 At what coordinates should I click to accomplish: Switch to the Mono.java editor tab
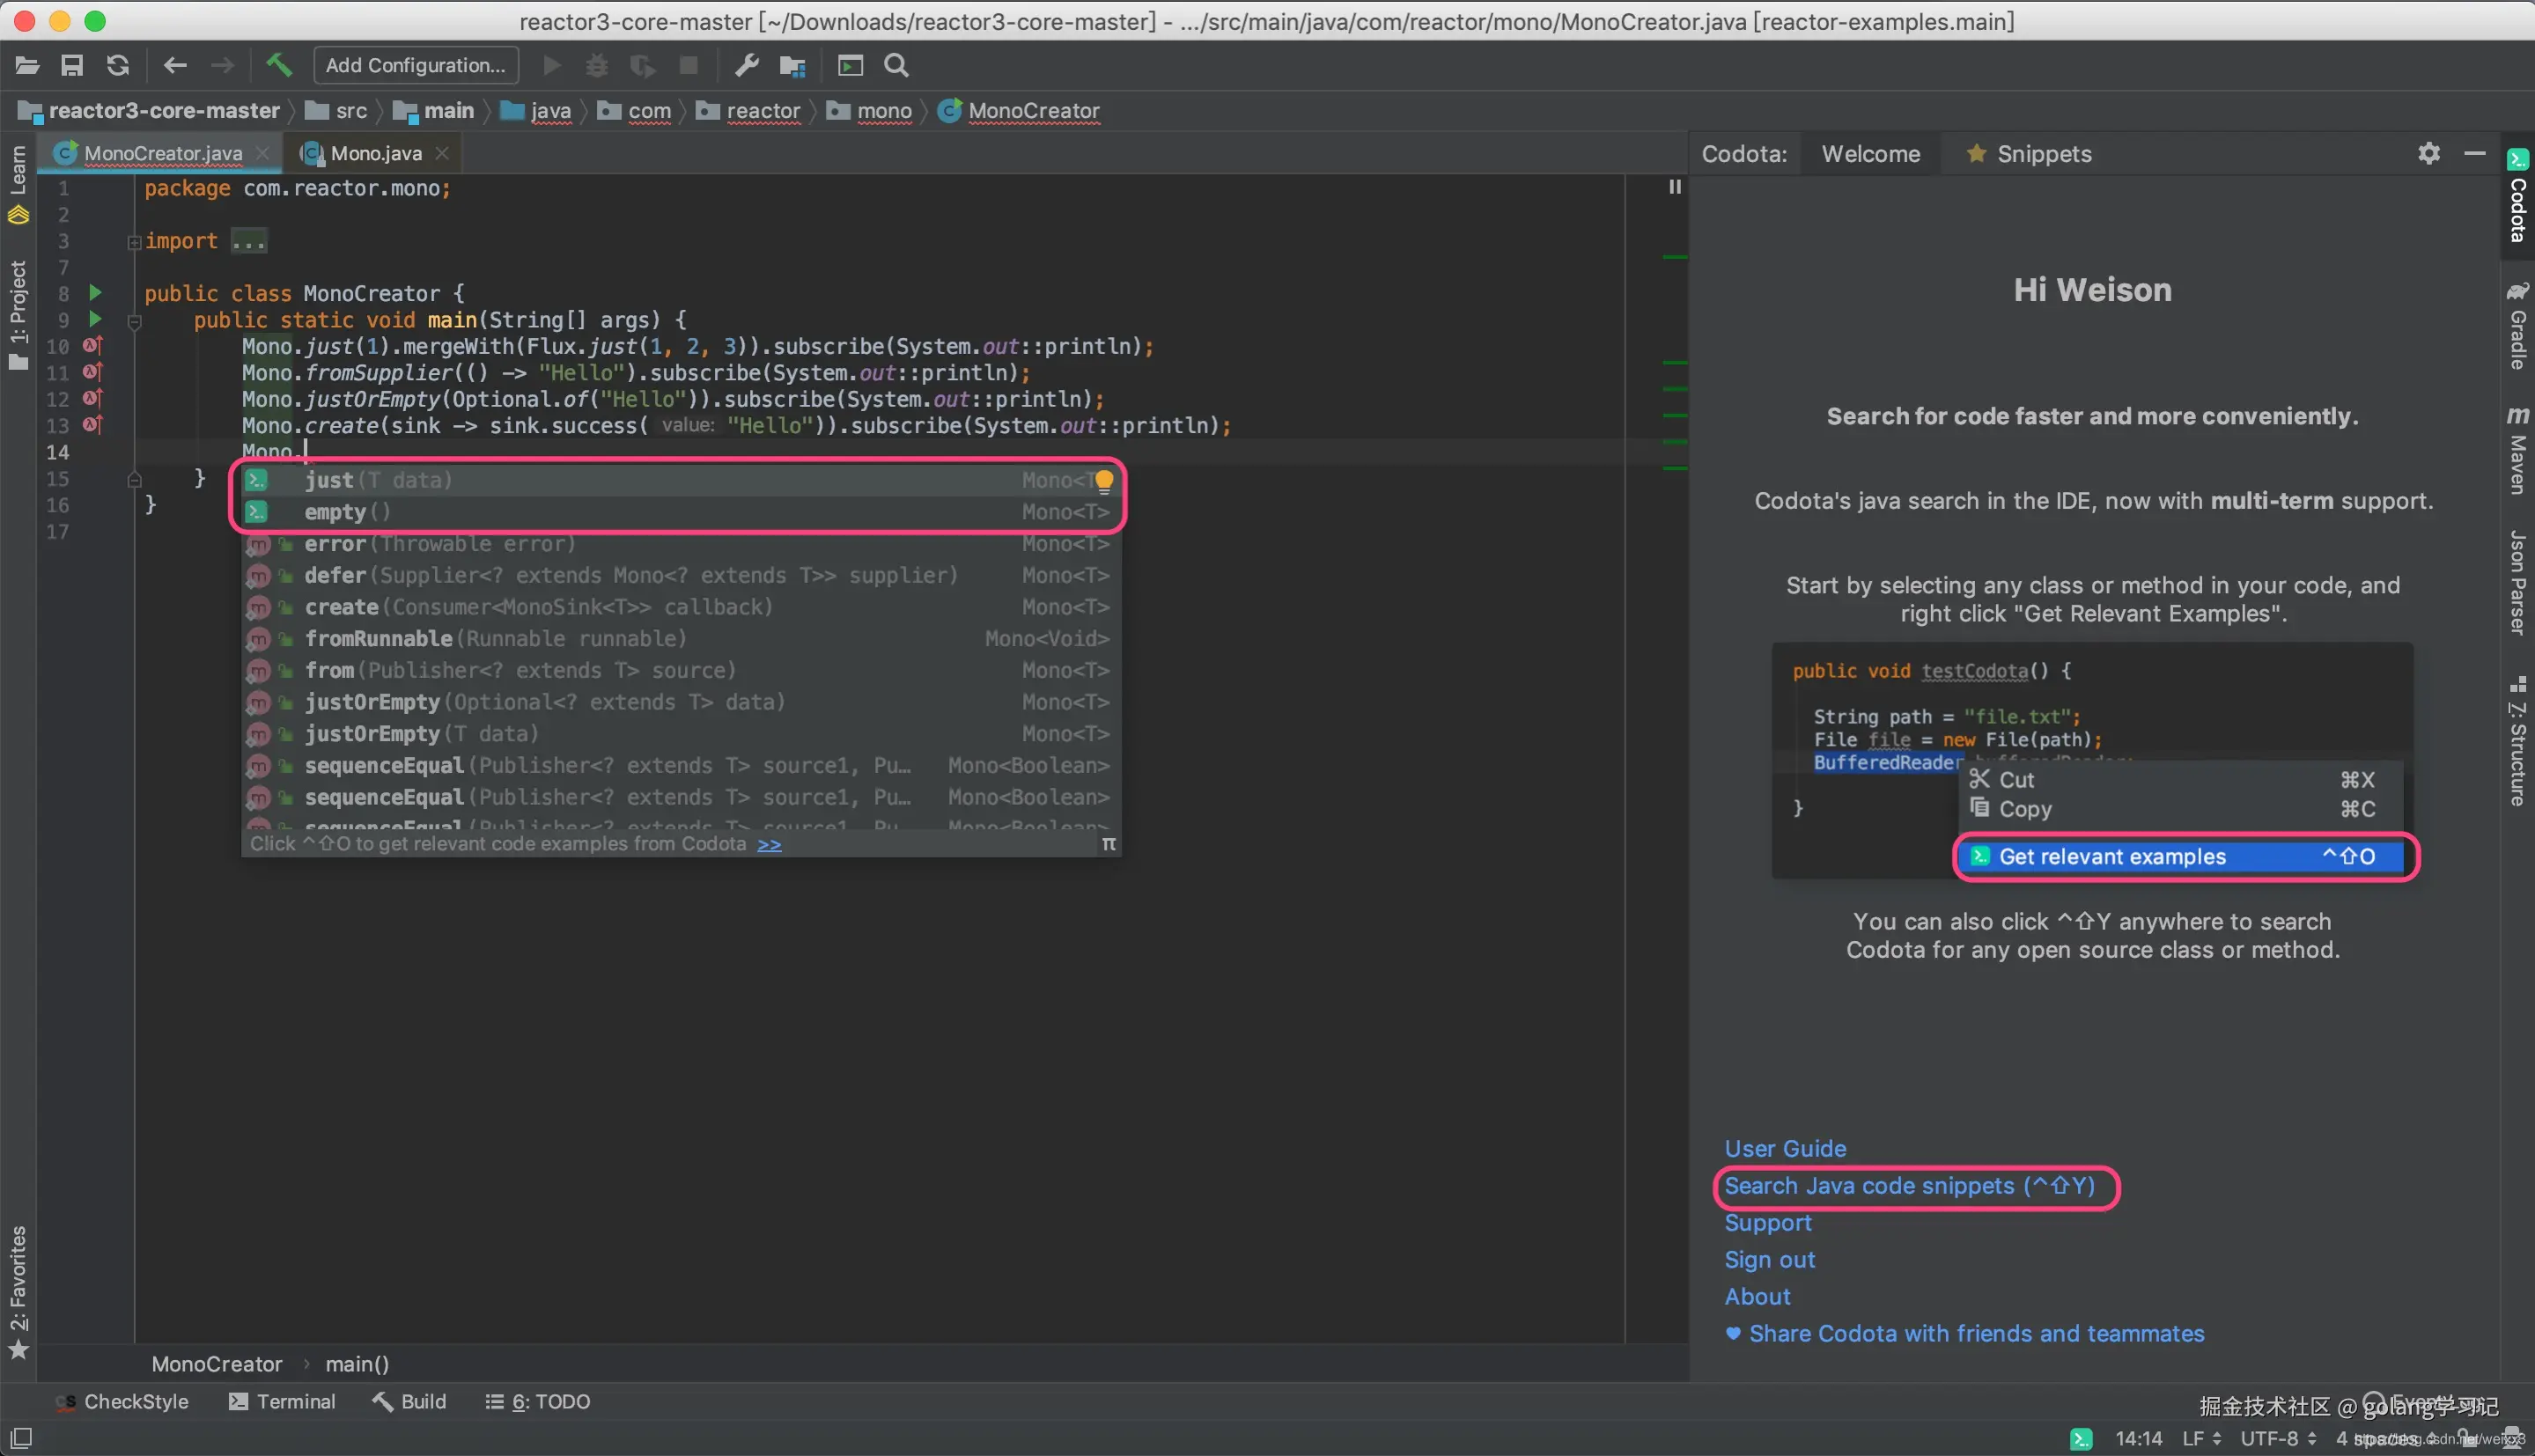click(375, 153)
